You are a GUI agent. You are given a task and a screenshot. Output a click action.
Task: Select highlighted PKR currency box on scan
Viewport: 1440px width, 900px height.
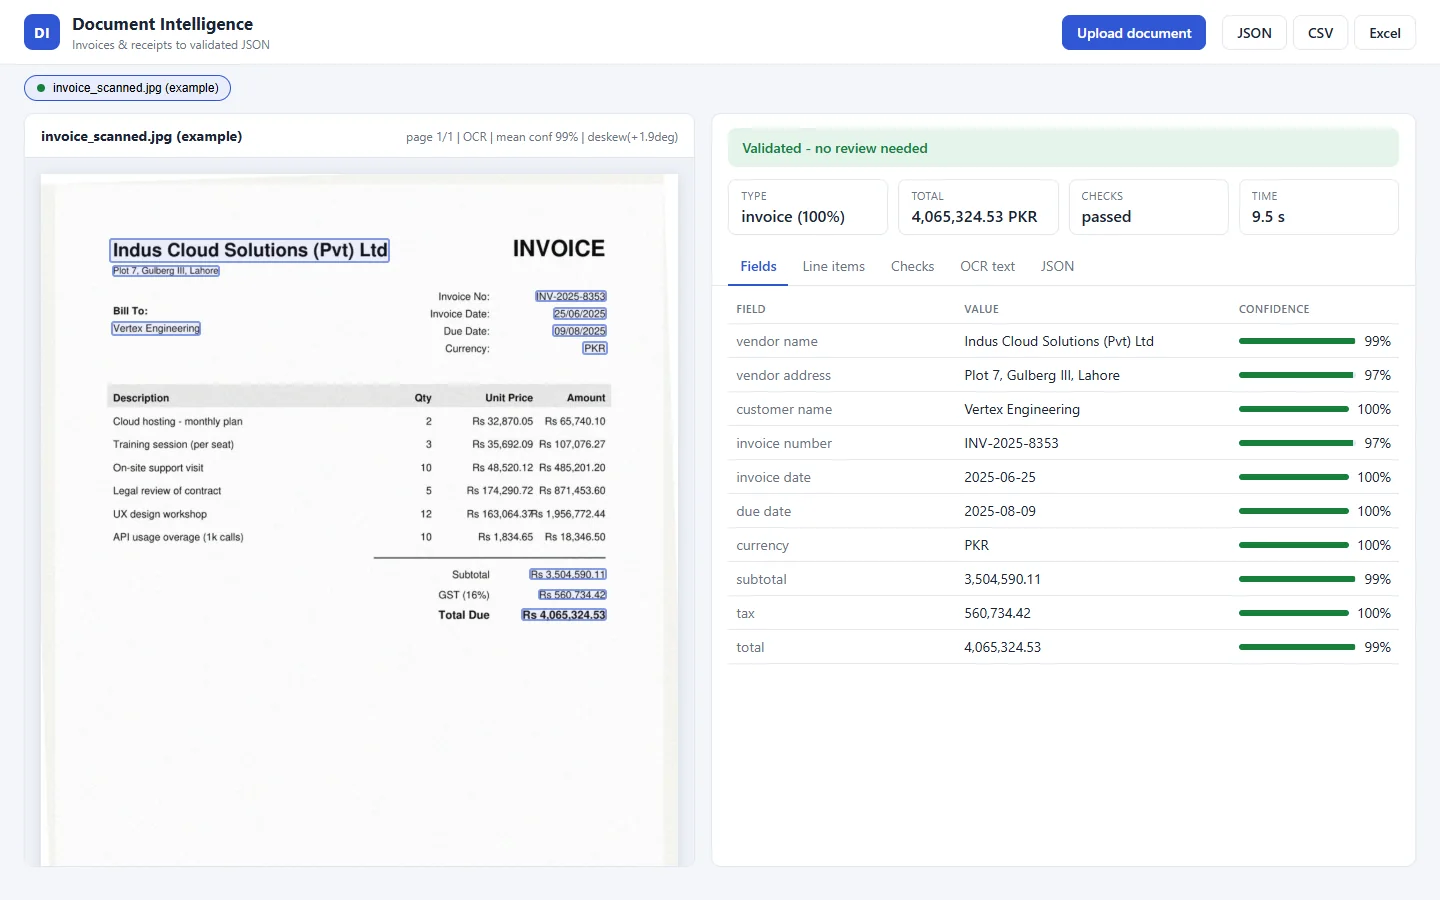[595, 348]
